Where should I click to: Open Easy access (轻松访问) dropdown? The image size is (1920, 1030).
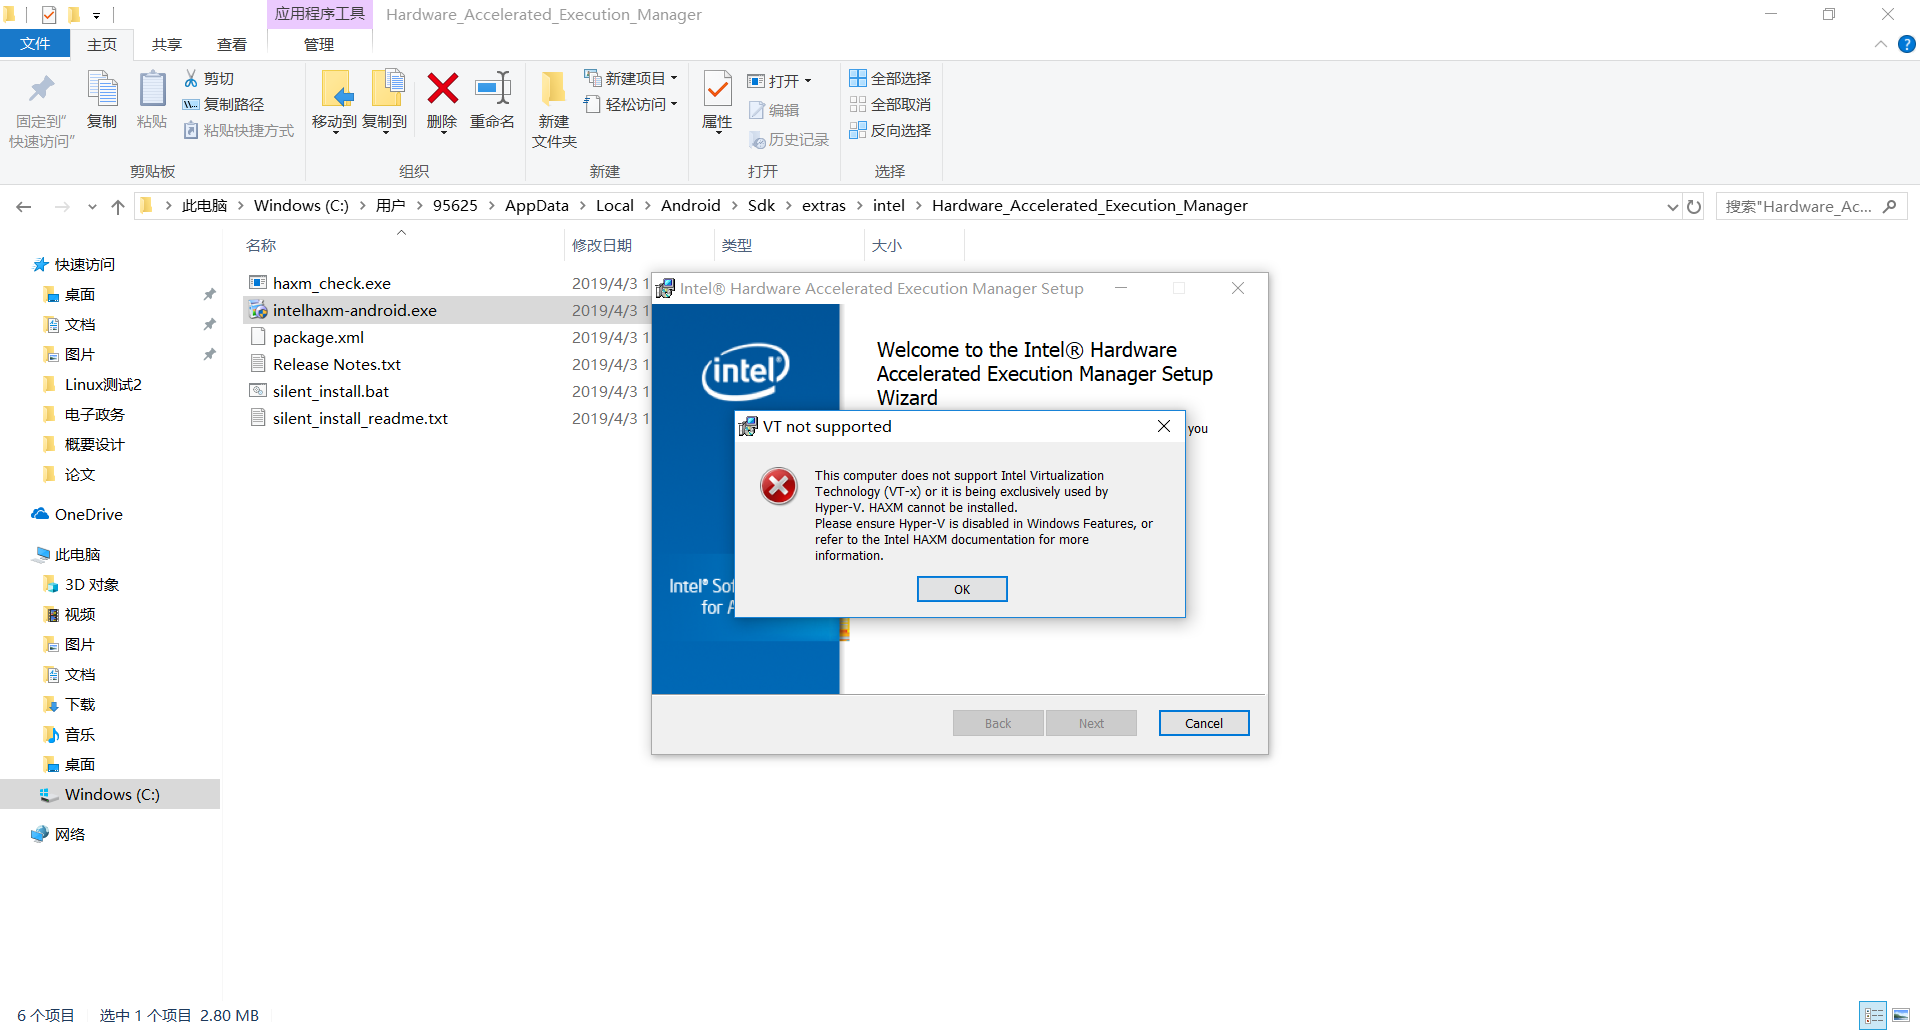pos(631,104)
